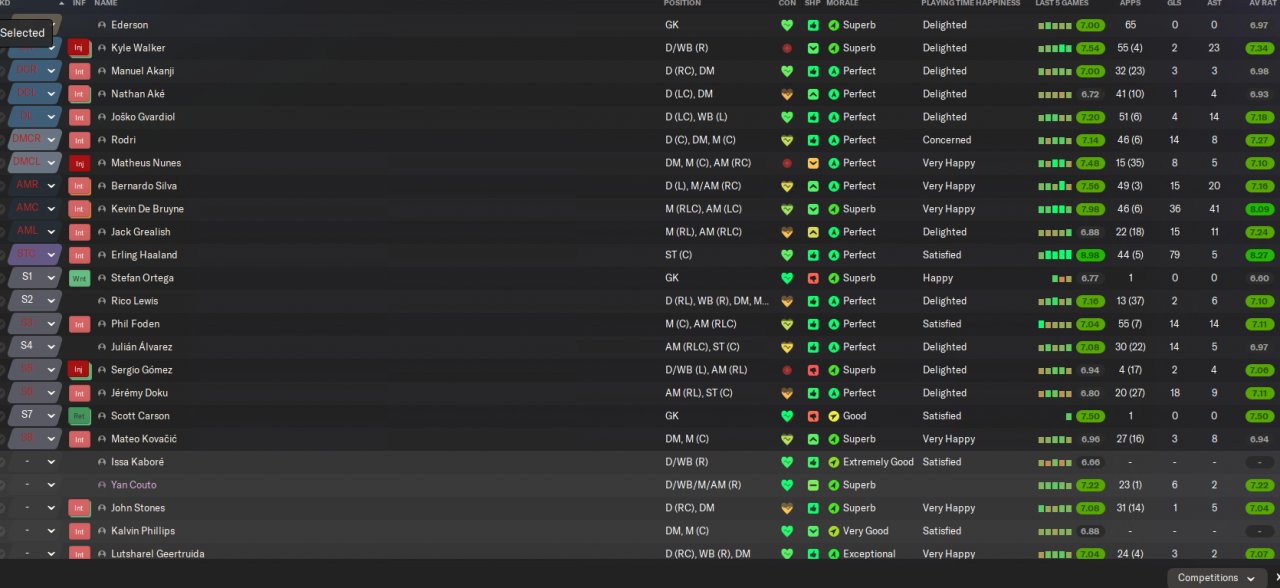Sort by the LAST 5 GAMES header
The width and height of the screenshot is (1280, 588).
[x=1061, y=4]
